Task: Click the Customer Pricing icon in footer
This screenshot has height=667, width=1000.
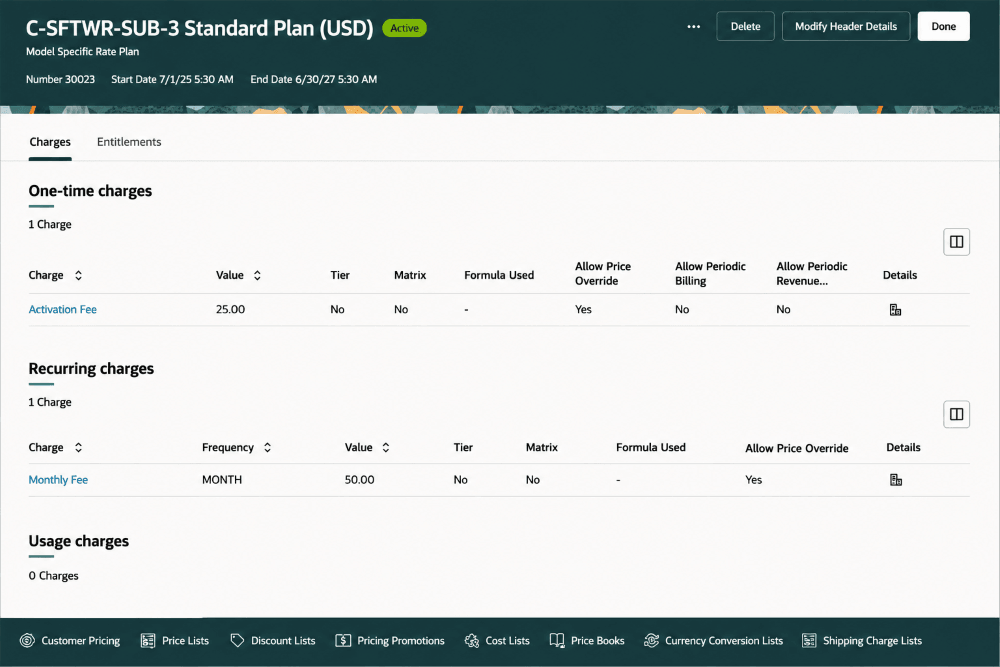Action: [27, 640]
